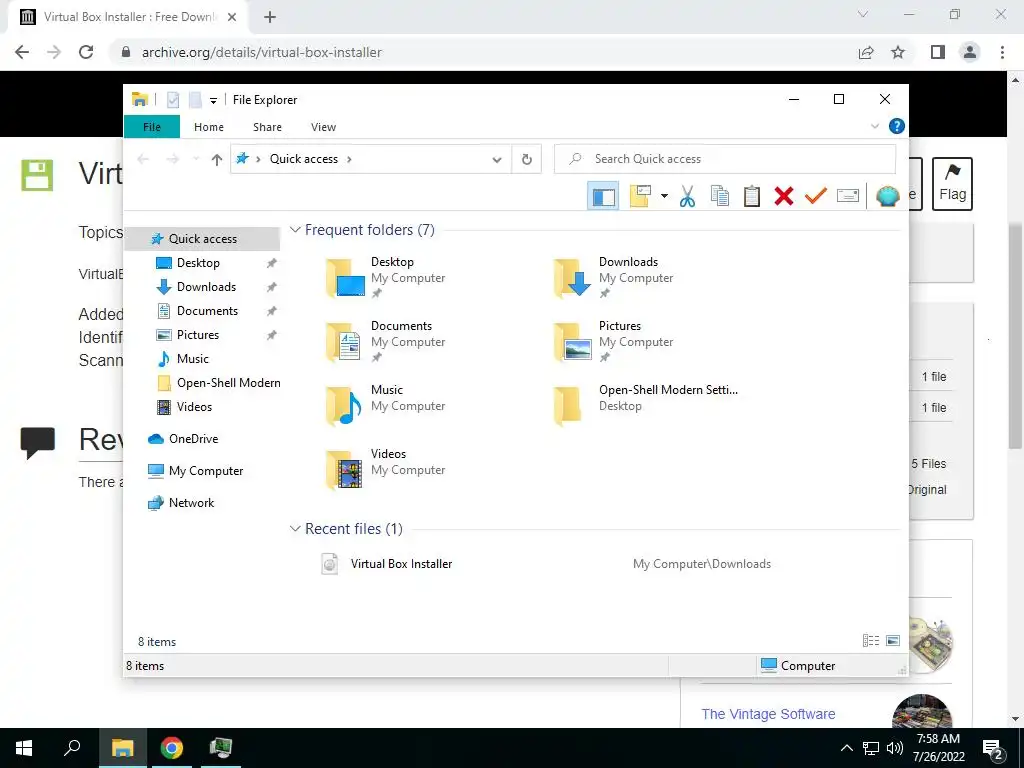Toggle the navigation pane toolbar button

coord(603,196)
